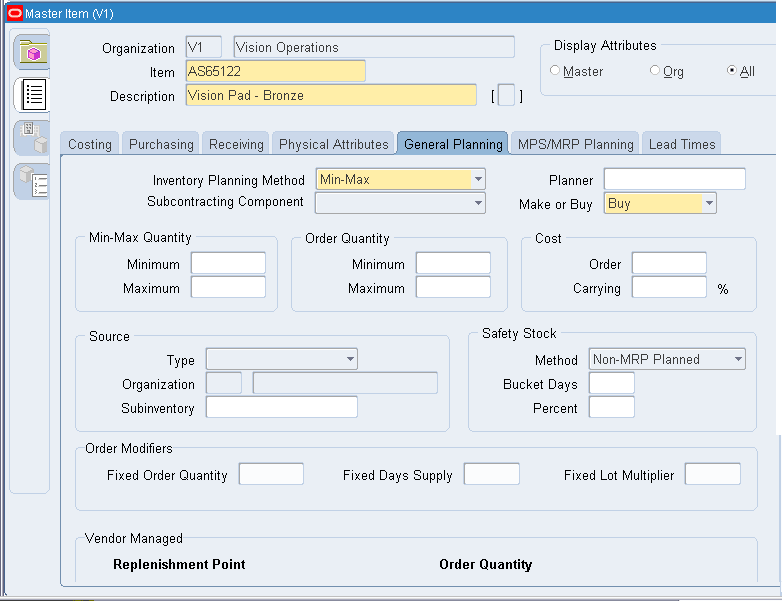Image resolution: width=782 pixels, height=603 pixels.
Task: Open Safety Stock Method dropdown
Action: 738,359
